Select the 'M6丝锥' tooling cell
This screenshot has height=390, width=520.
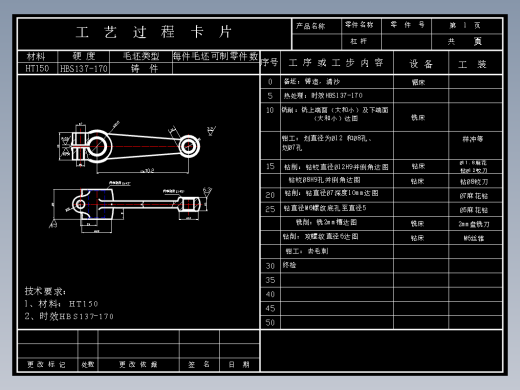click(475, 238)
